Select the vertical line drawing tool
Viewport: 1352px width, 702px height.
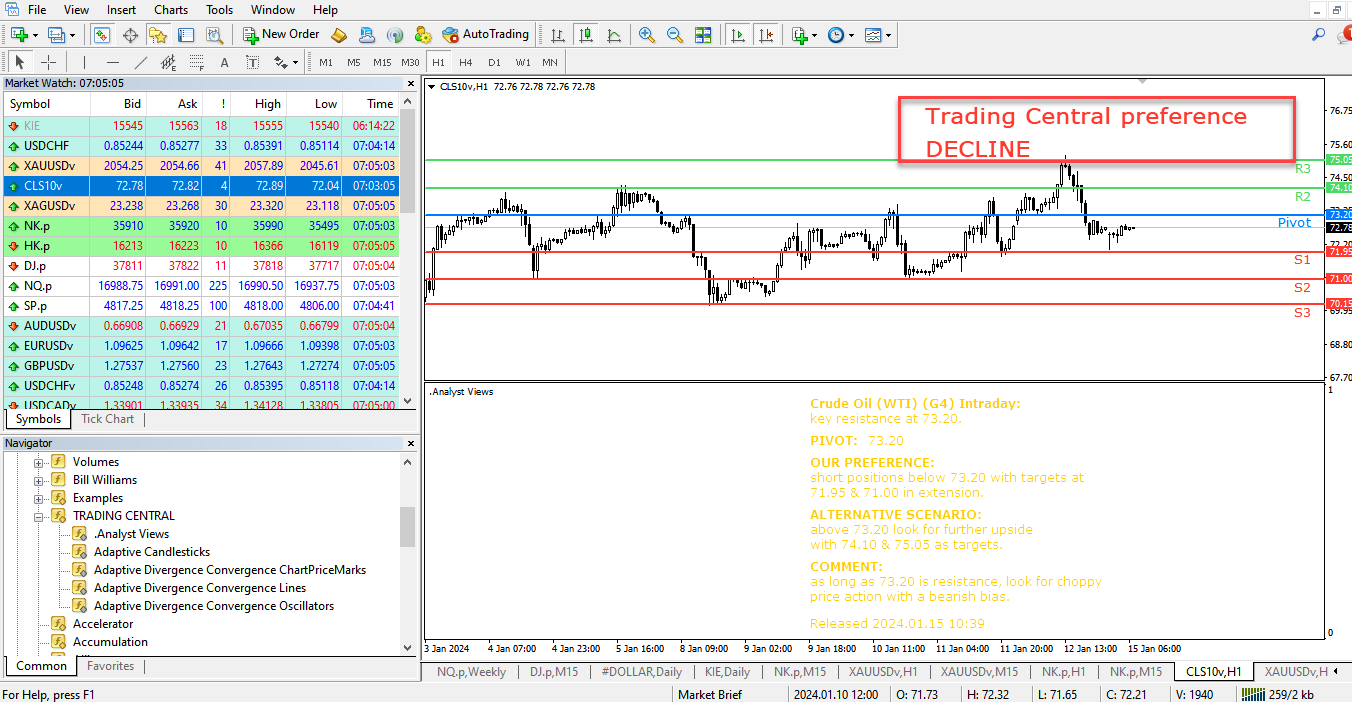[x=84, y=62]
